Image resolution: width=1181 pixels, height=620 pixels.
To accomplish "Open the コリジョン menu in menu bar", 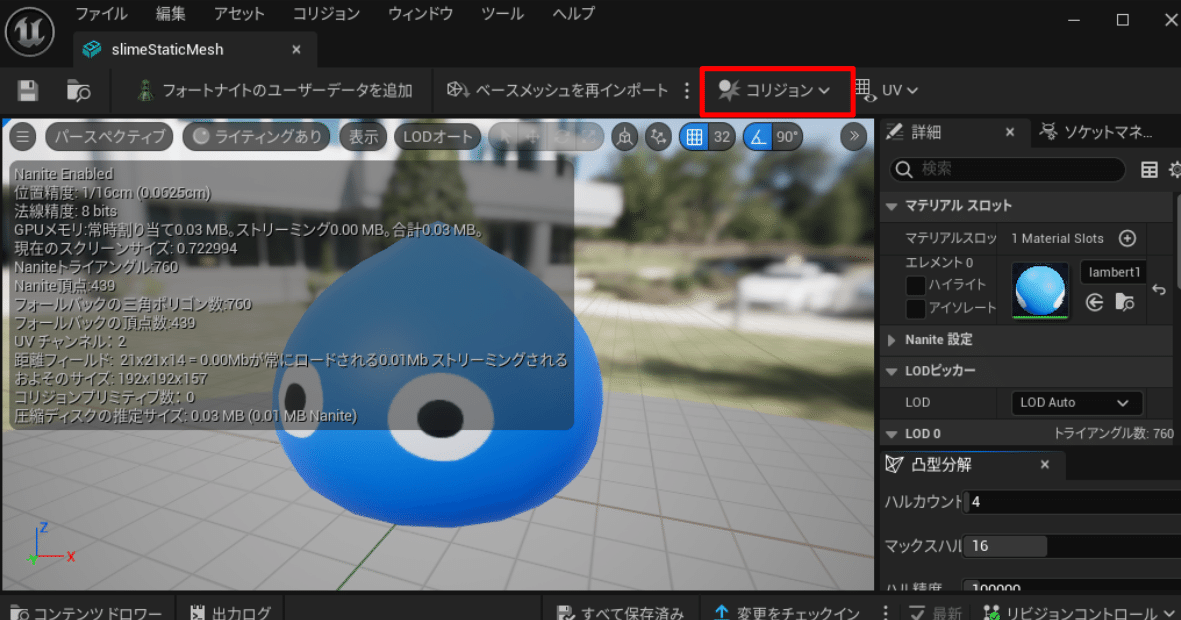I will [x=326, y=14].
